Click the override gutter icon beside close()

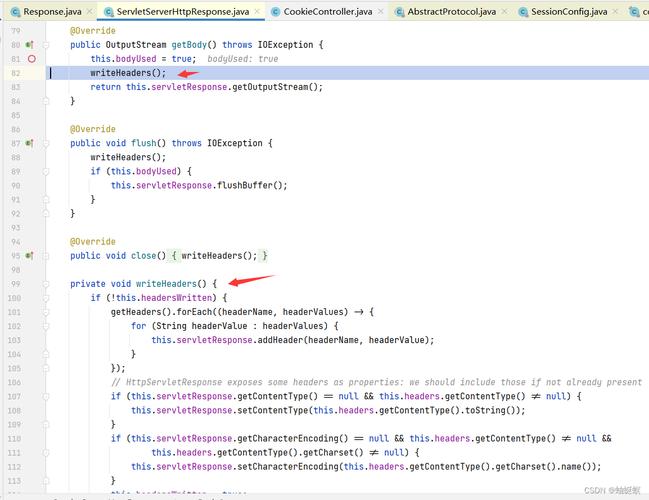[30, 255]
